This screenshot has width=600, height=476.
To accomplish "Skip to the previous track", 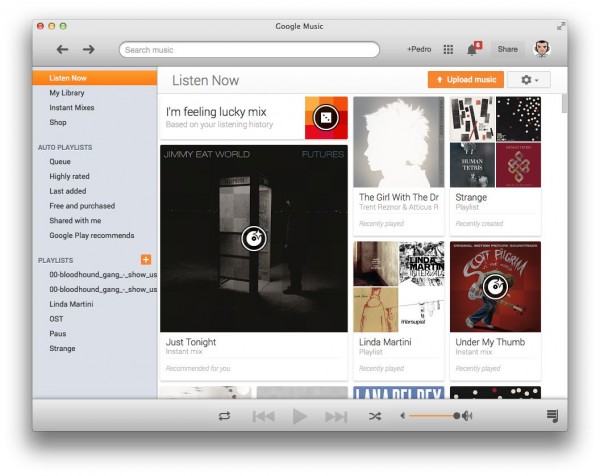I will [x=263, y=416].
